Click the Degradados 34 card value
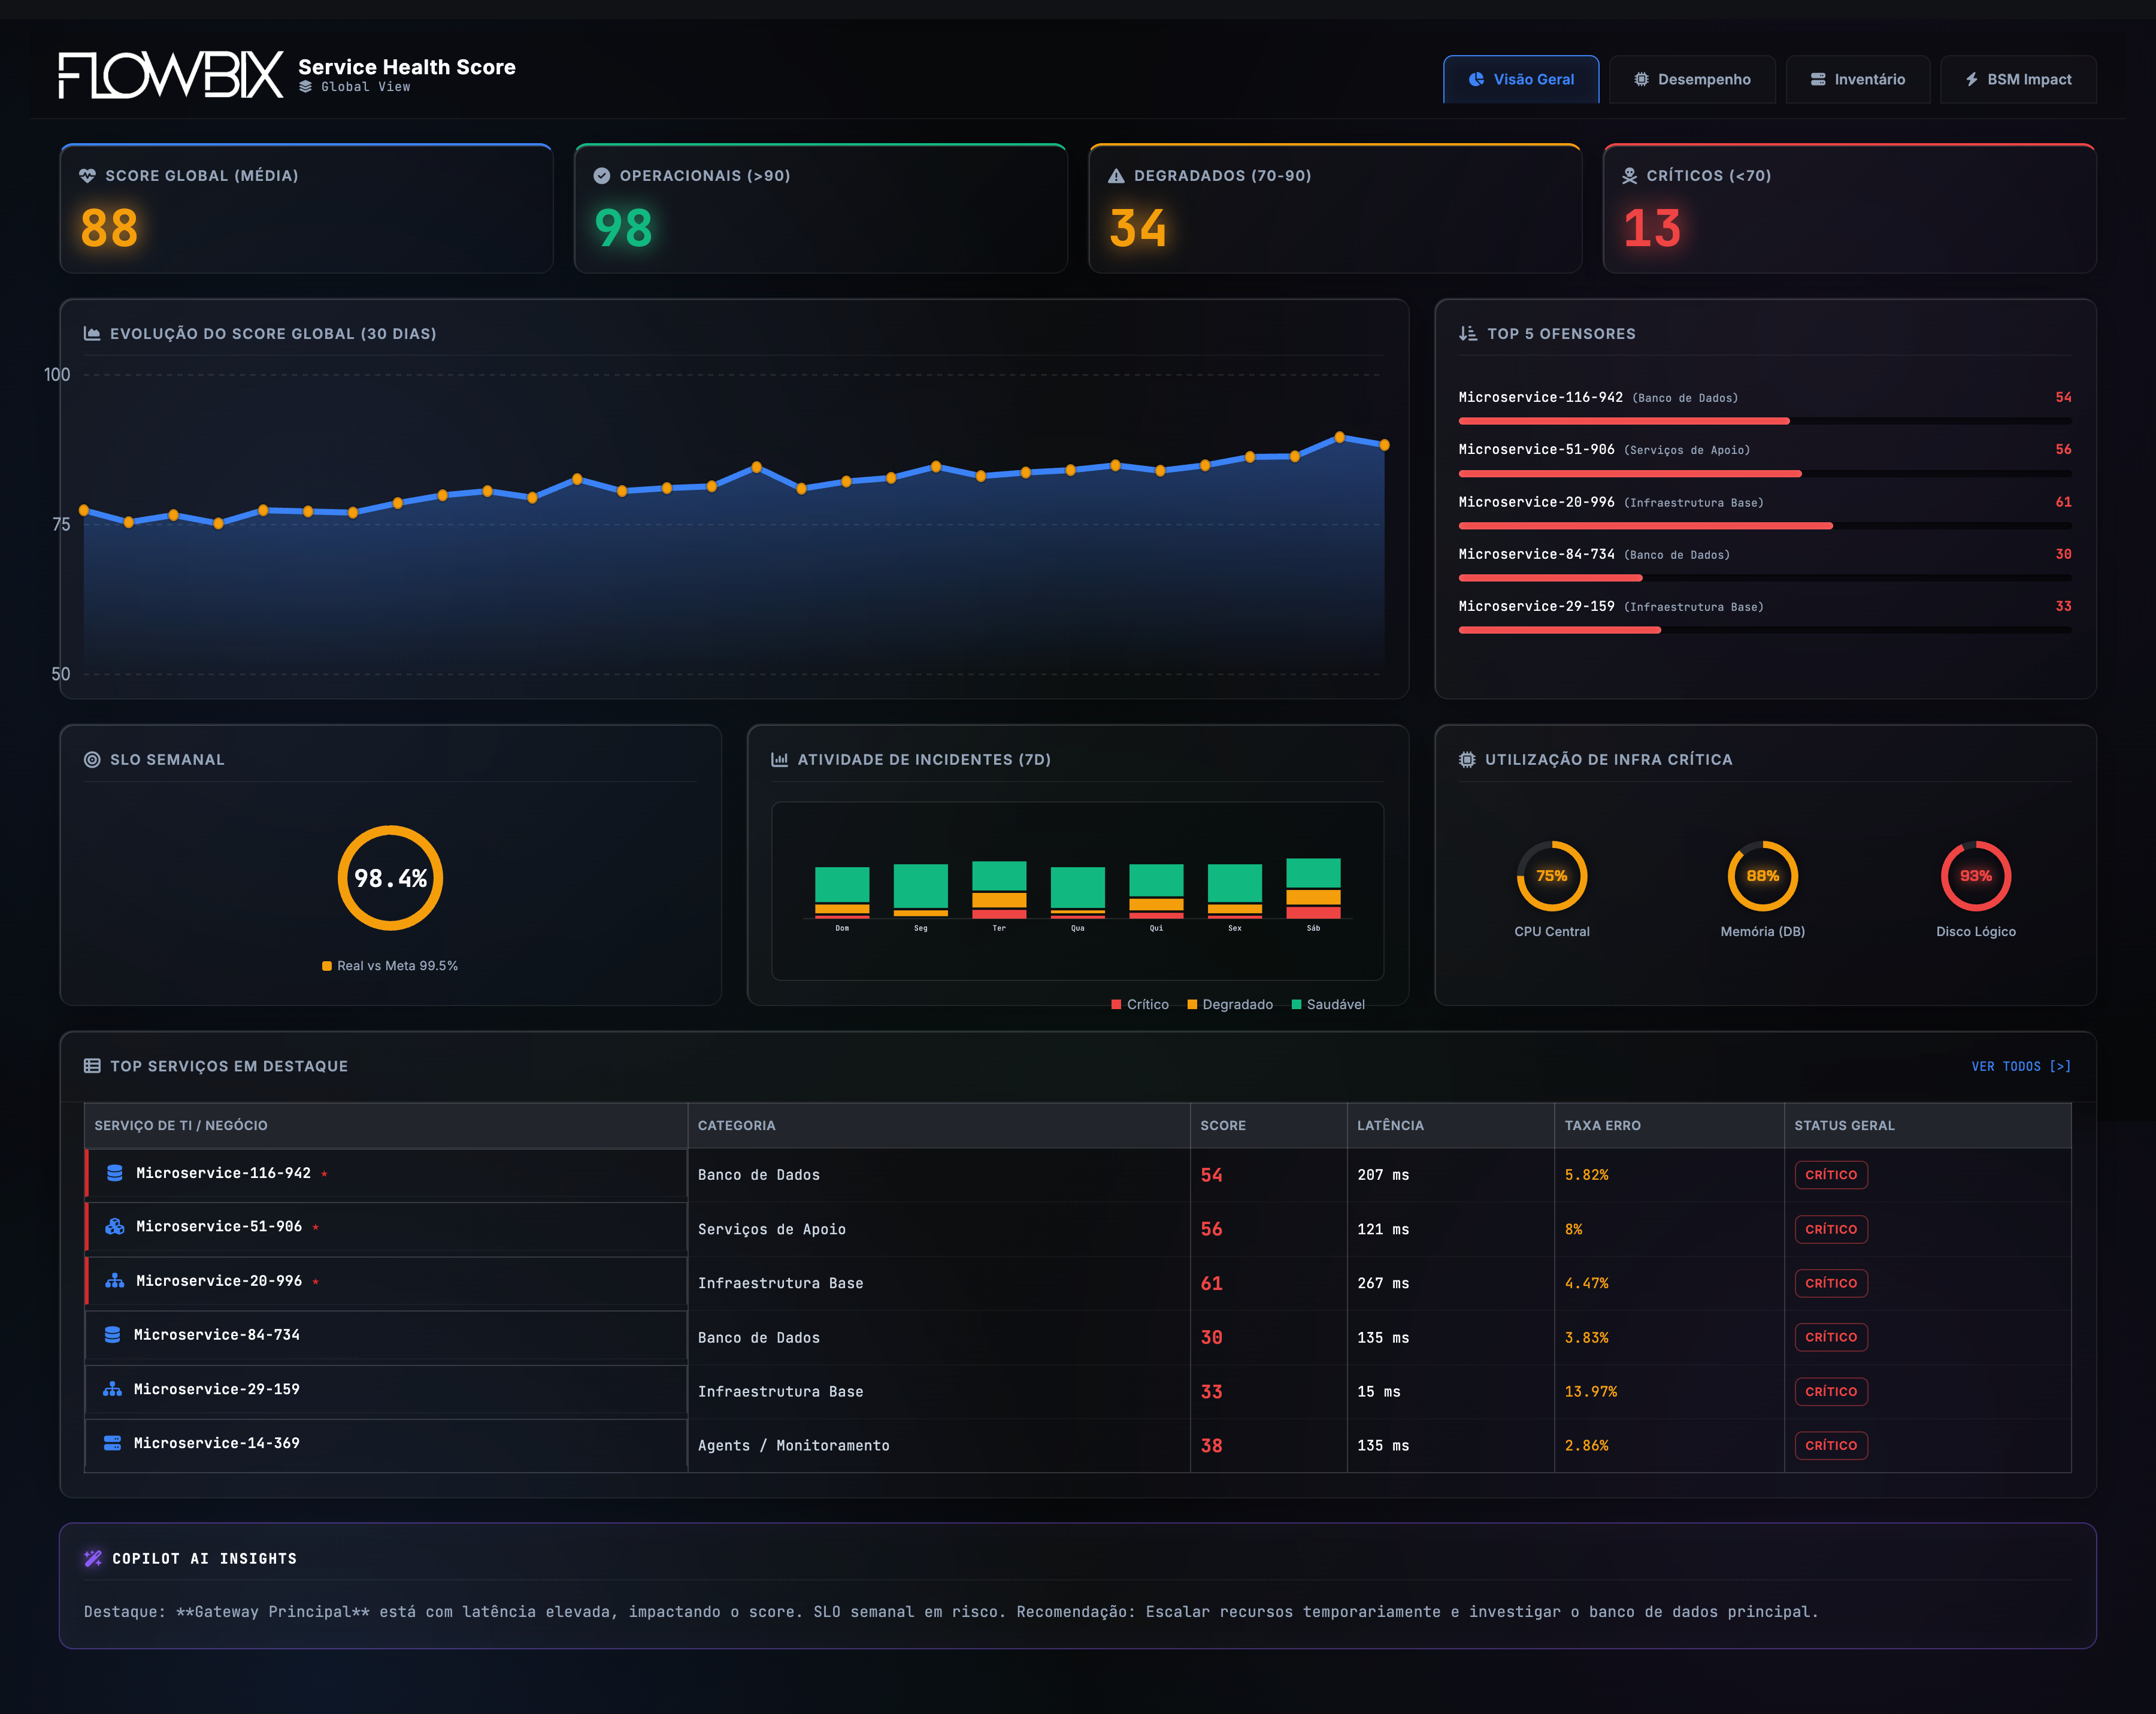 pos(1138,228)
